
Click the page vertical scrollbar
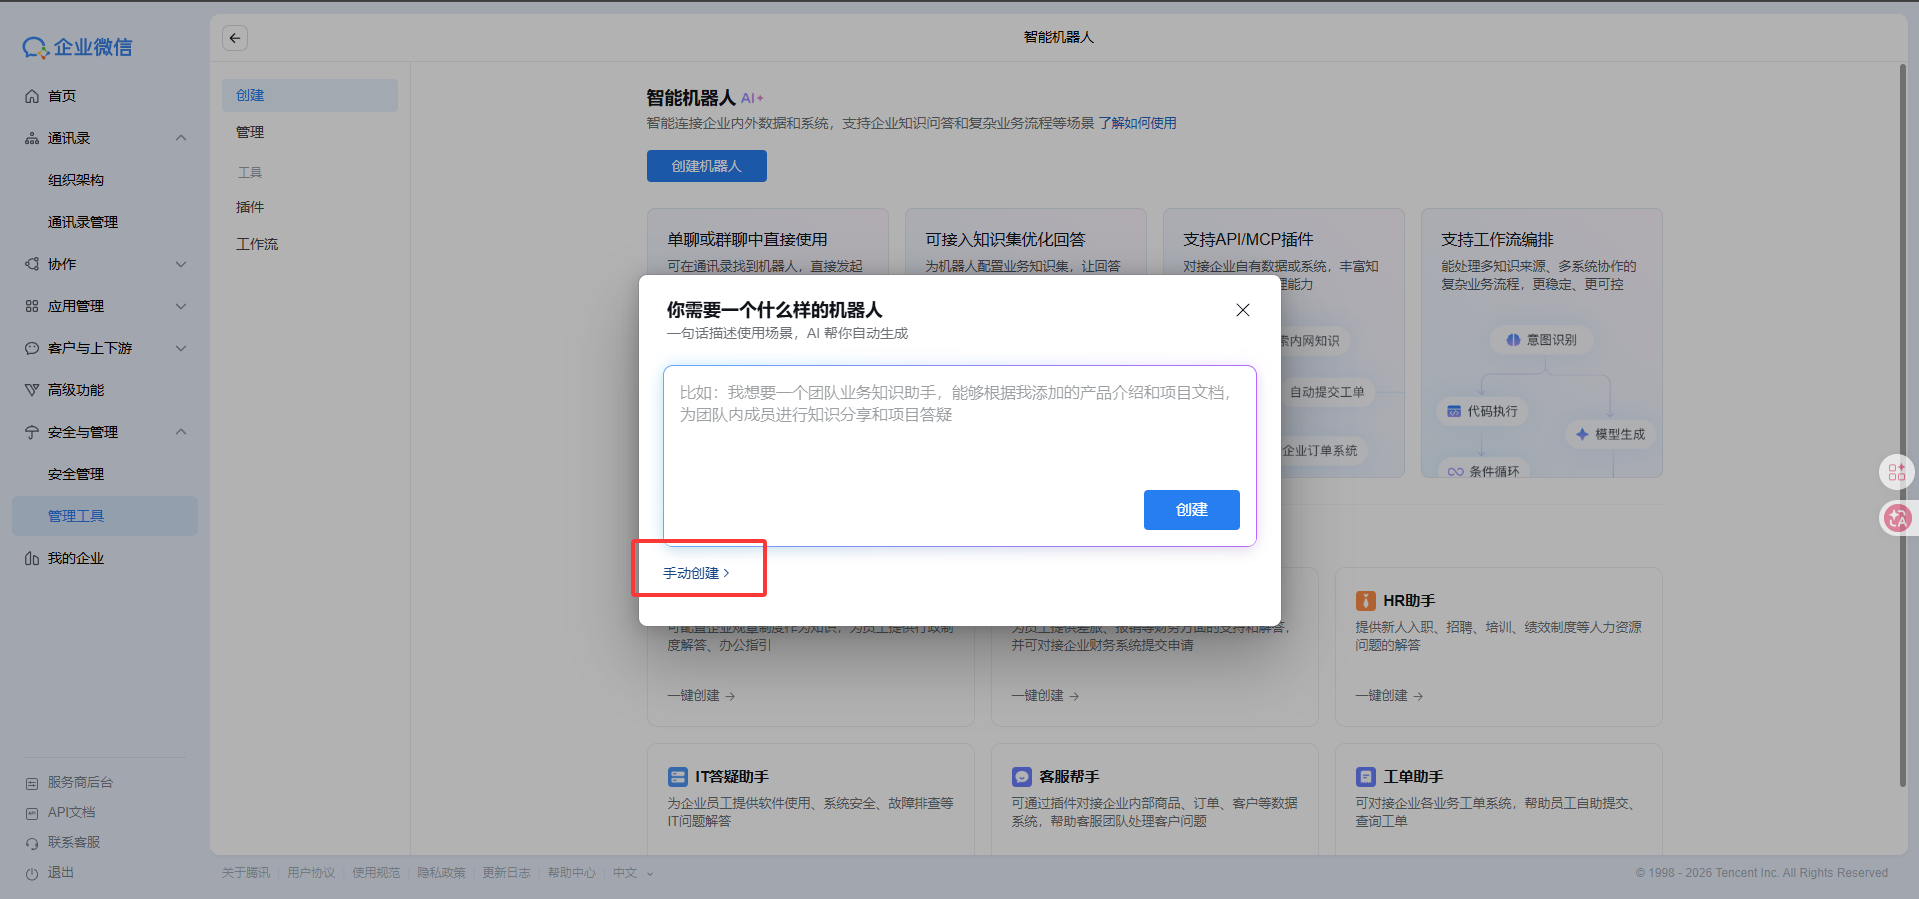point(1902,425)
